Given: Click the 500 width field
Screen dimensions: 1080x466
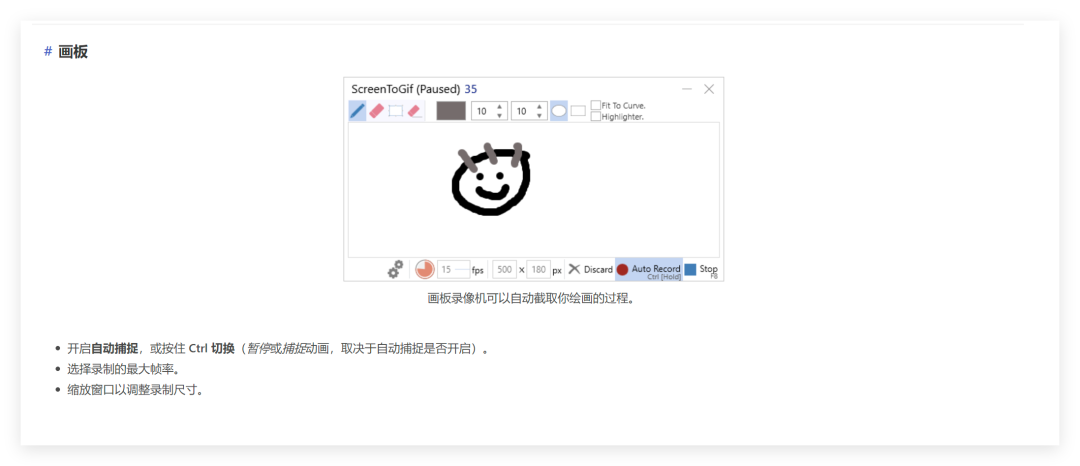Looking at the screenshot, I should pos(505,270).
